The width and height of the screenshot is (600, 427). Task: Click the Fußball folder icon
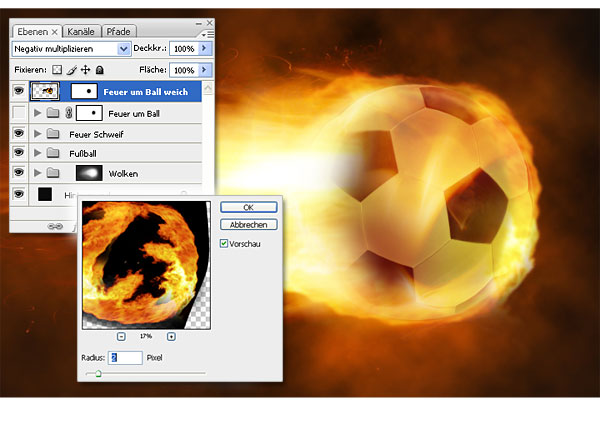click(53, 153)
